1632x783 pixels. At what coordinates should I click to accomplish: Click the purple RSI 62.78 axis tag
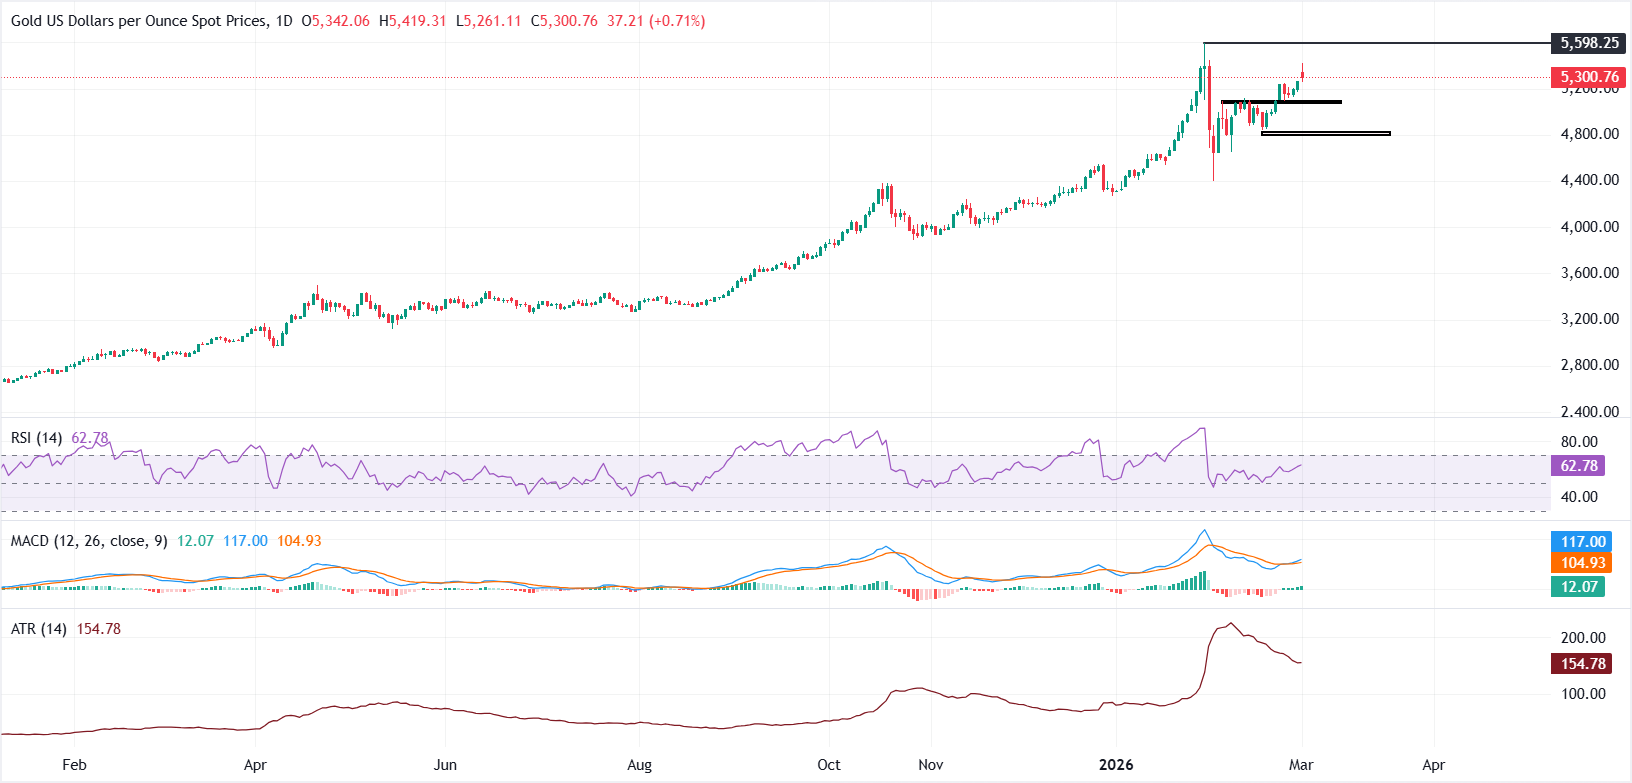pyautogui.click(x=1578, y=466)
